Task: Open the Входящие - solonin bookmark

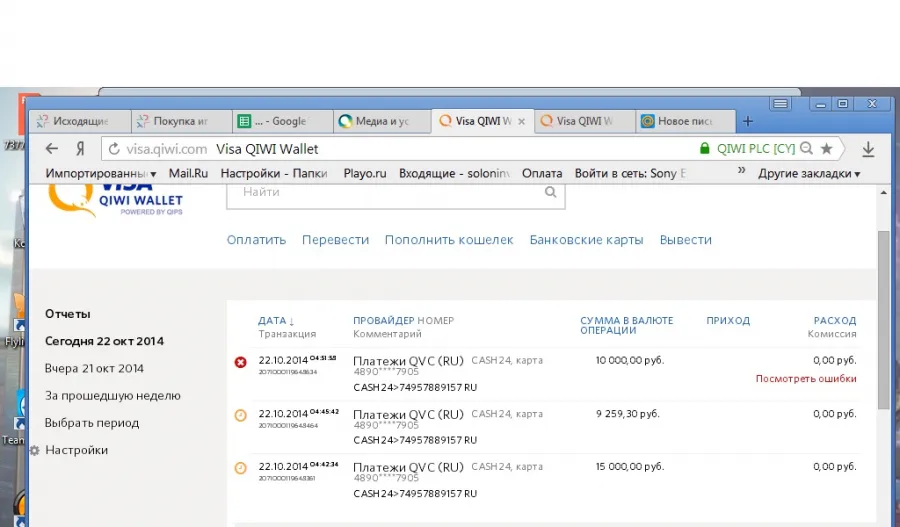Action: click(x=454, y=173)
